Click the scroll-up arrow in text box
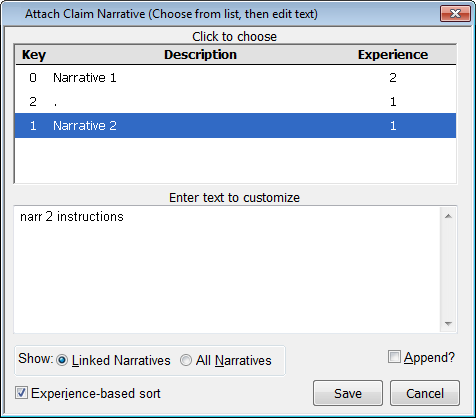The image size is (476, 418). (448, 216)
